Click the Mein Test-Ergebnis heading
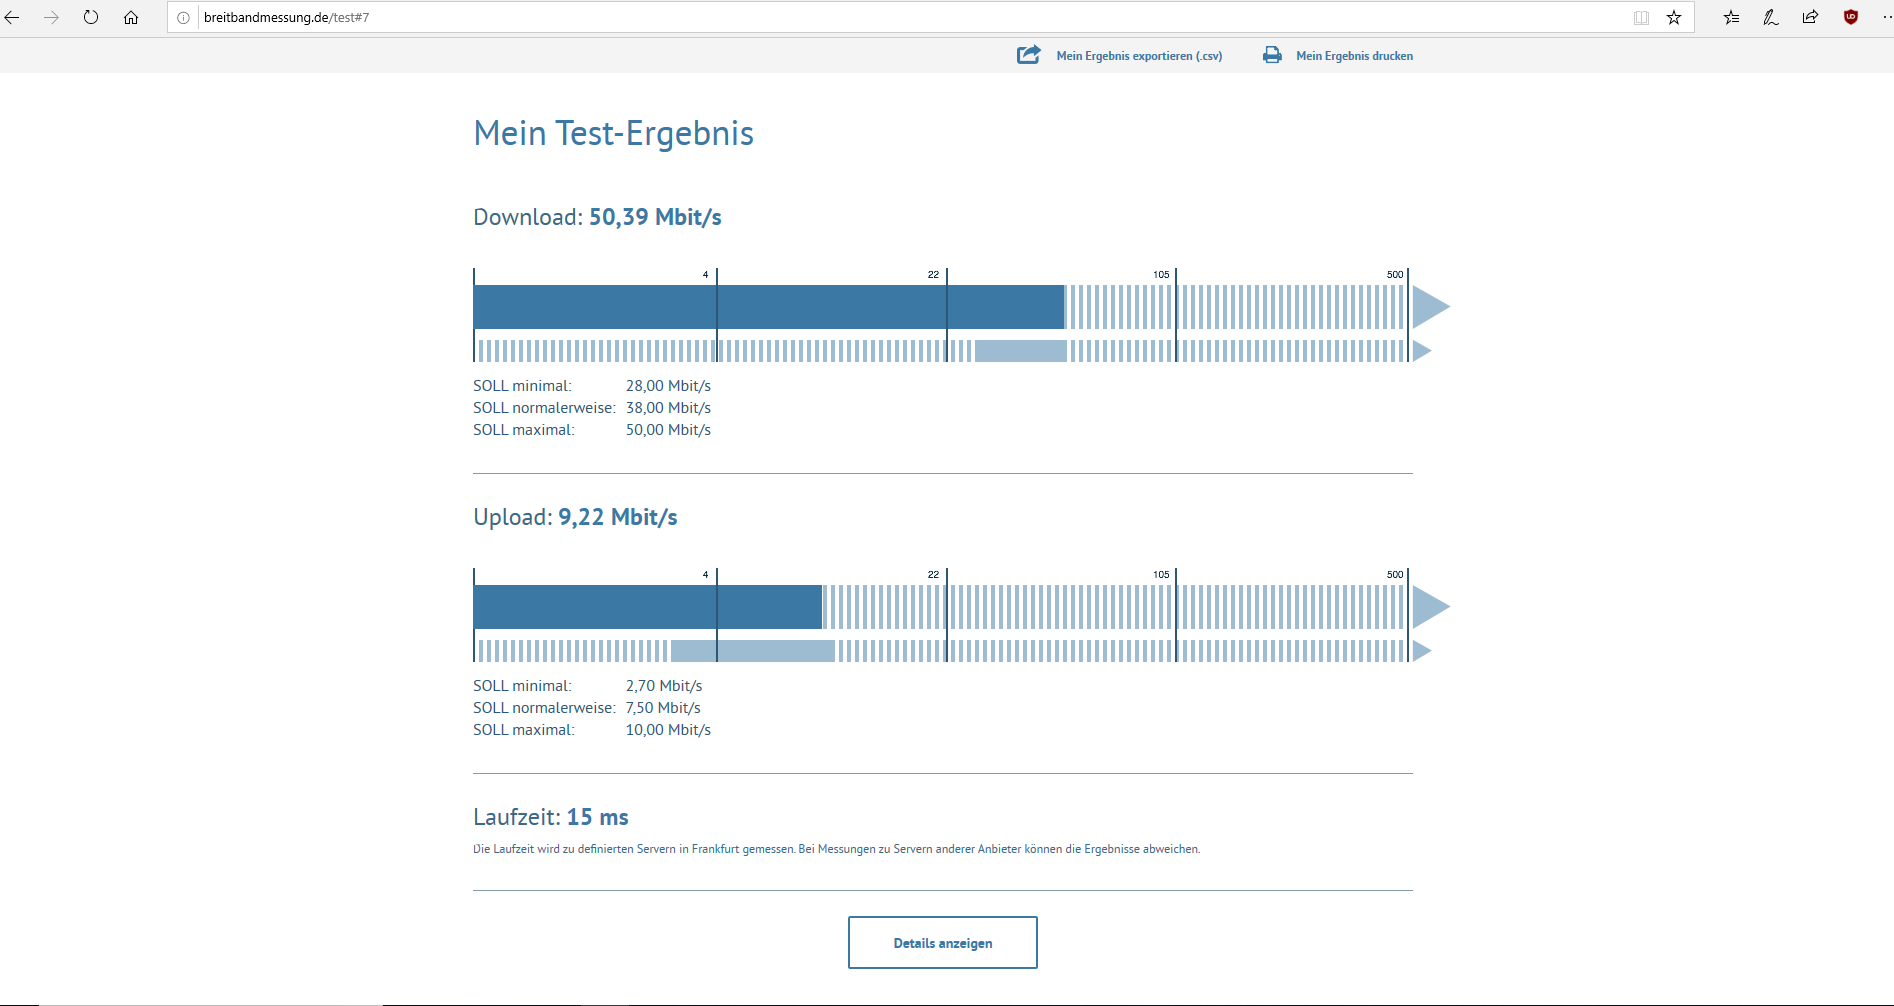The image size is (1894, 1006). click(613, 133)
